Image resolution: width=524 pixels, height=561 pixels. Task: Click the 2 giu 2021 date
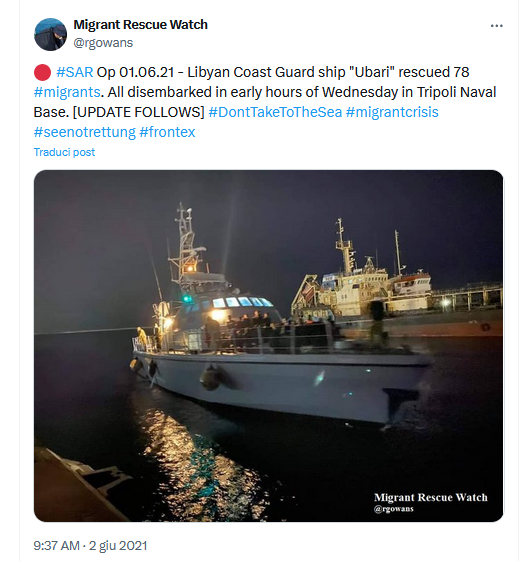118,546
